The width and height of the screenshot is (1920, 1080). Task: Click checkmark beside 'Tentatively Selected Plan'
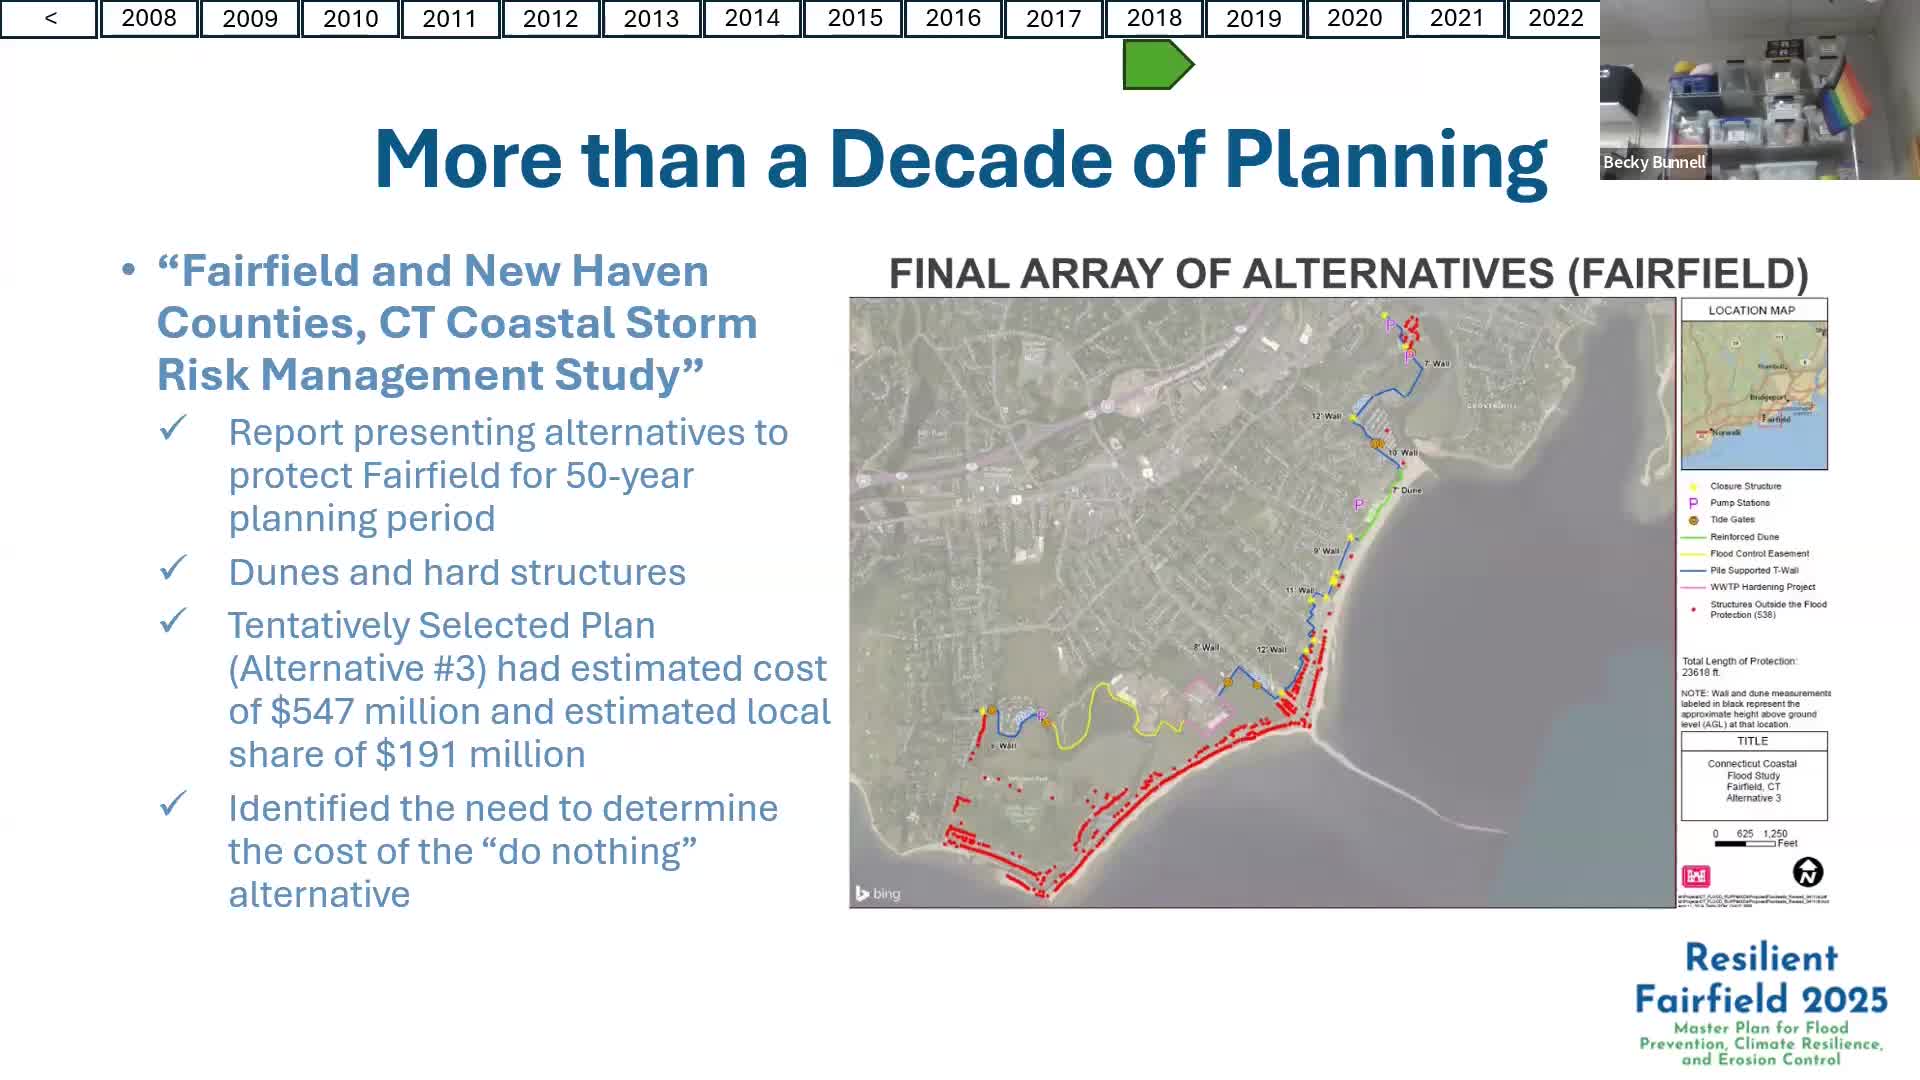pyautogui.click(x=173, y=622)
